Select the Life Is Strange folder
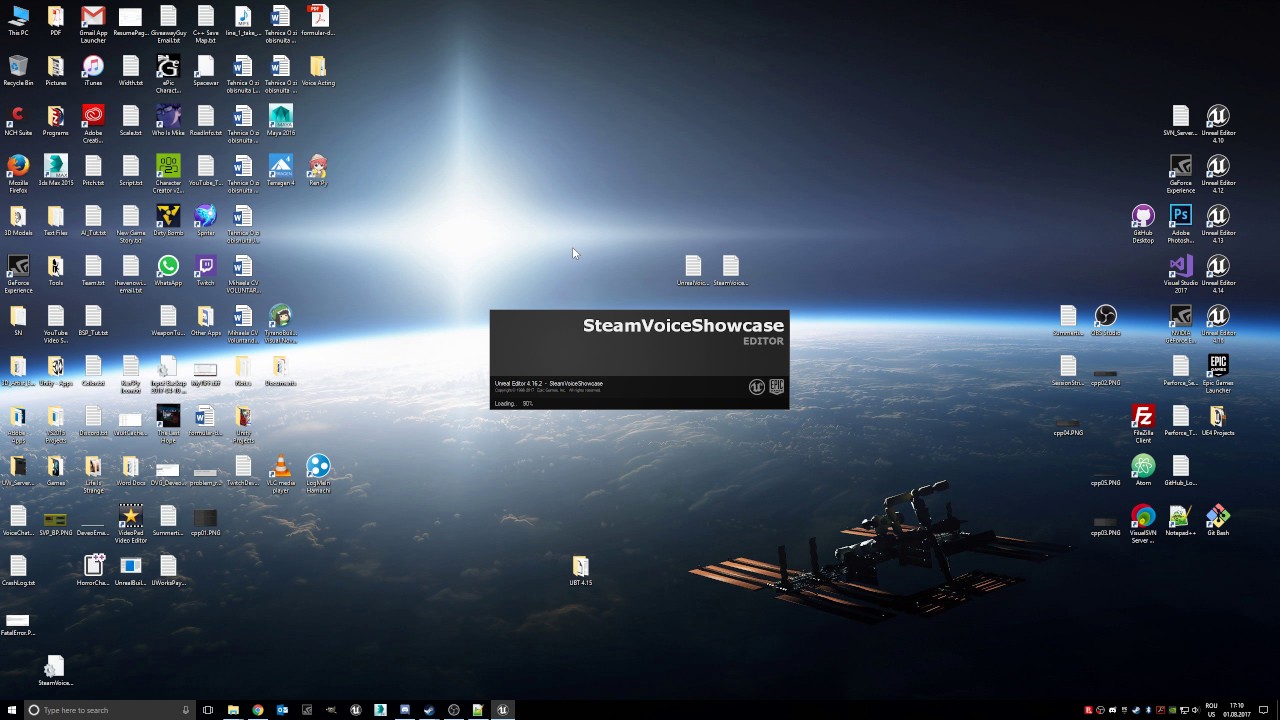This screenshot has width=1280, height=720. coord(93,474)
